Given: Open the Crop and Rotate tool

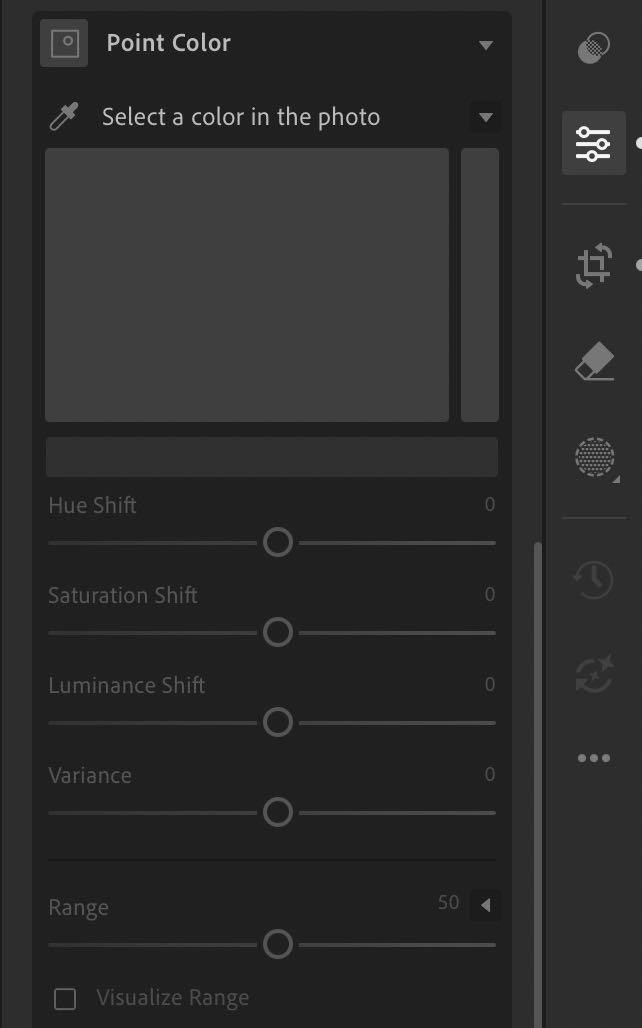Looking at the screenshot, I should coord(593,266).
